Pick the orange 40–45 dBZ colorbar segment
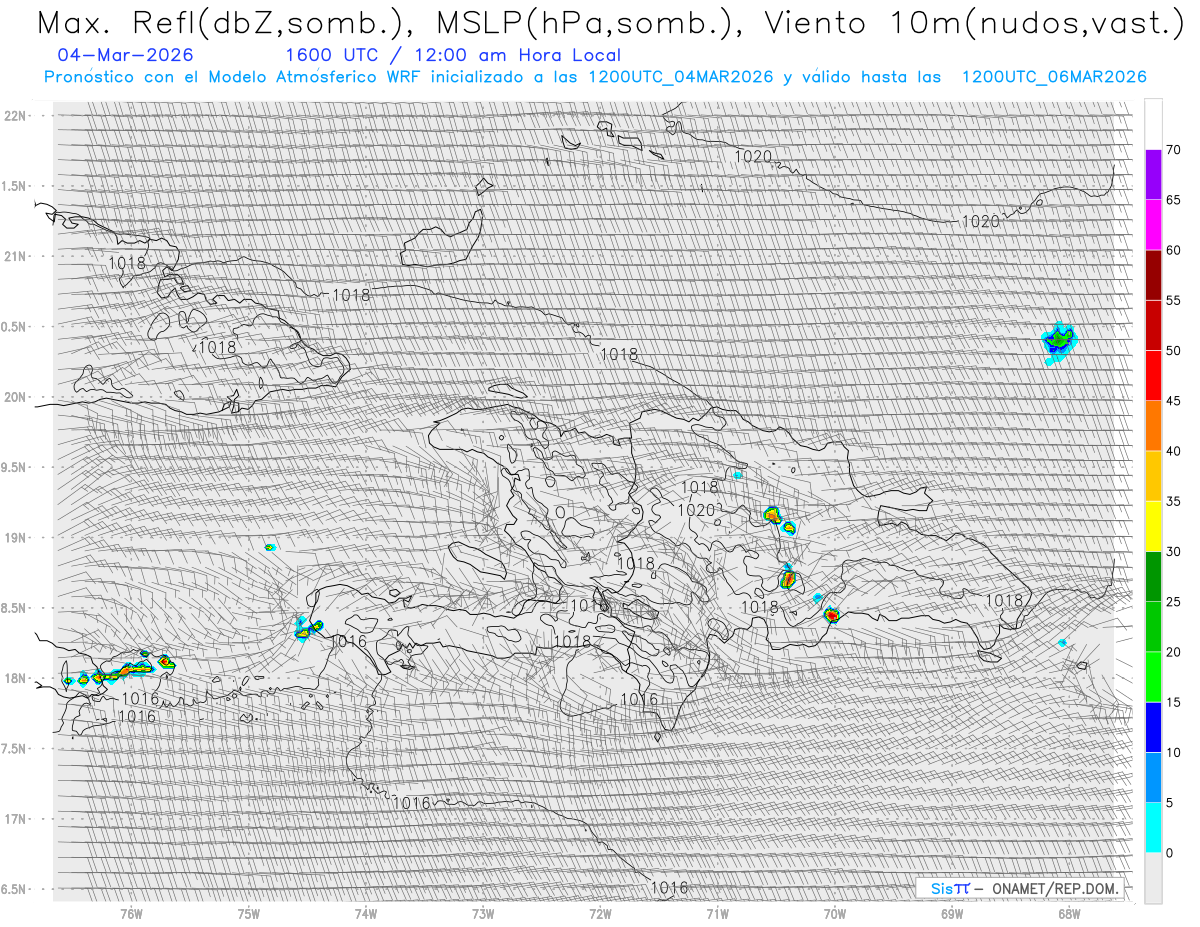Image resolution: width=1200 pixels, height=927 pixels. click(1153, 426)
